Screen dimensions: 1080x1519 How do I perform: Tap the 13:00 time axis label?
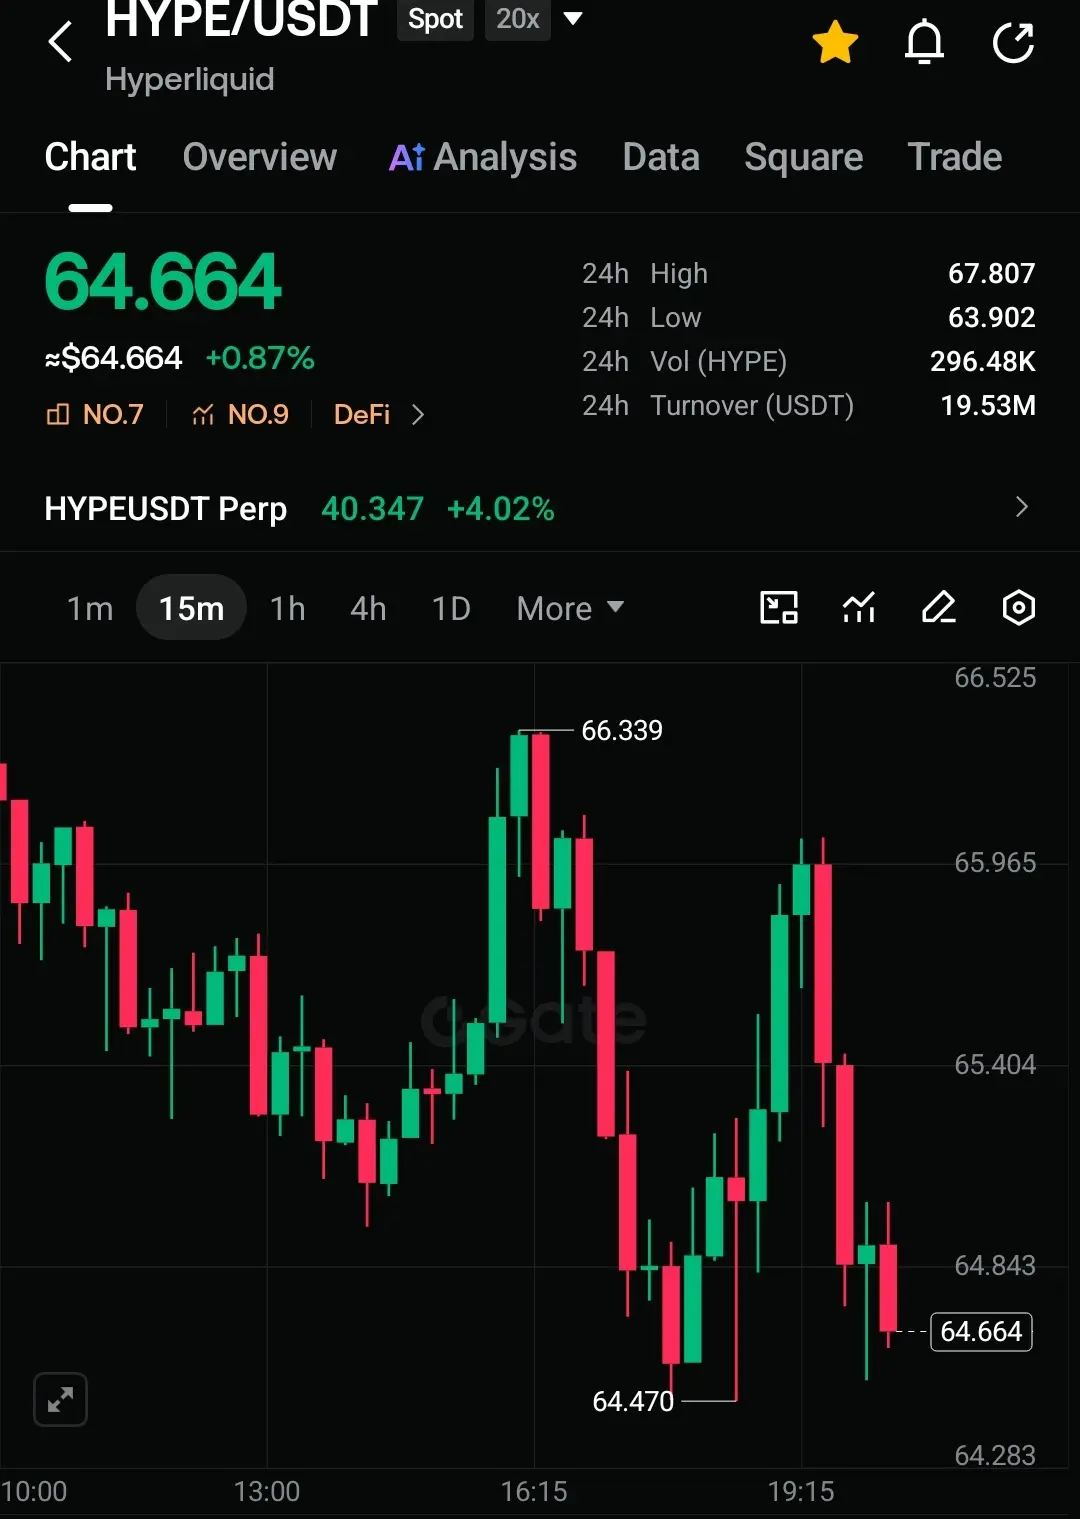267,1492
